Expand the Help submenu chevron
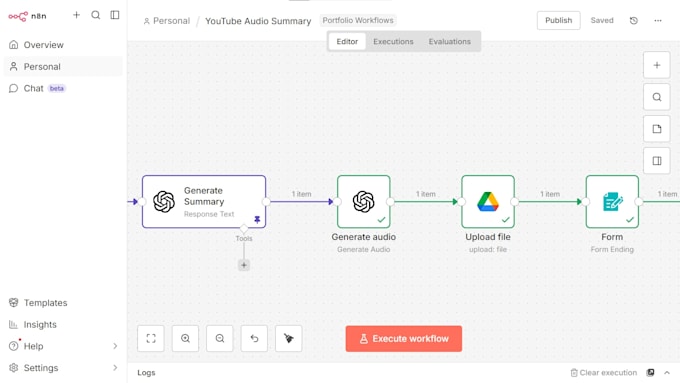The image size is (680, 383). (115, 346)
